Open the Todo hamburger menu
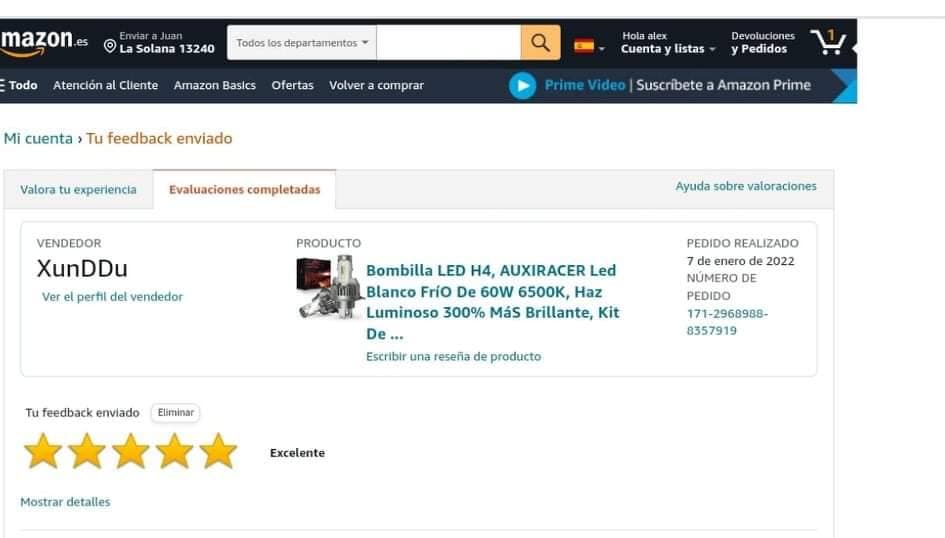 point(19,86)
